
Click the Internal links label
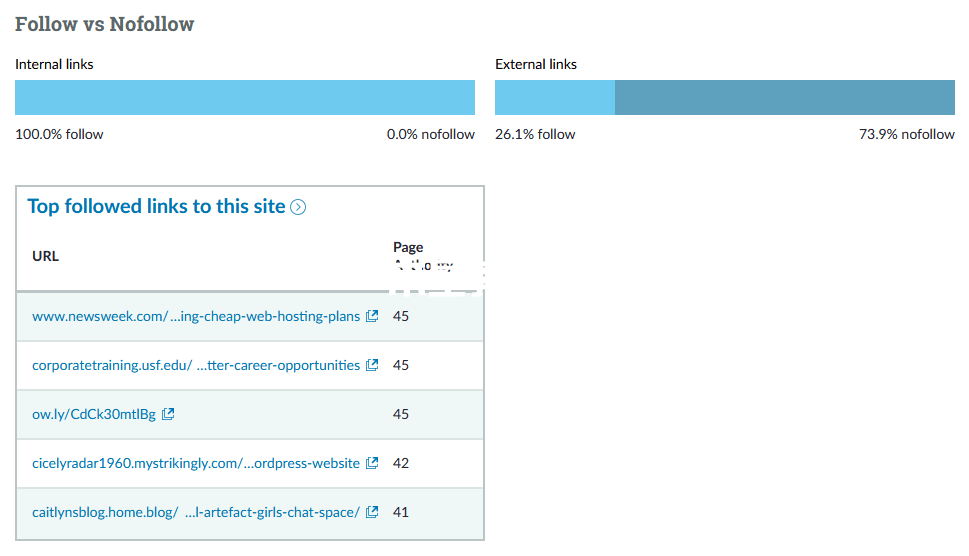point(54,64)
